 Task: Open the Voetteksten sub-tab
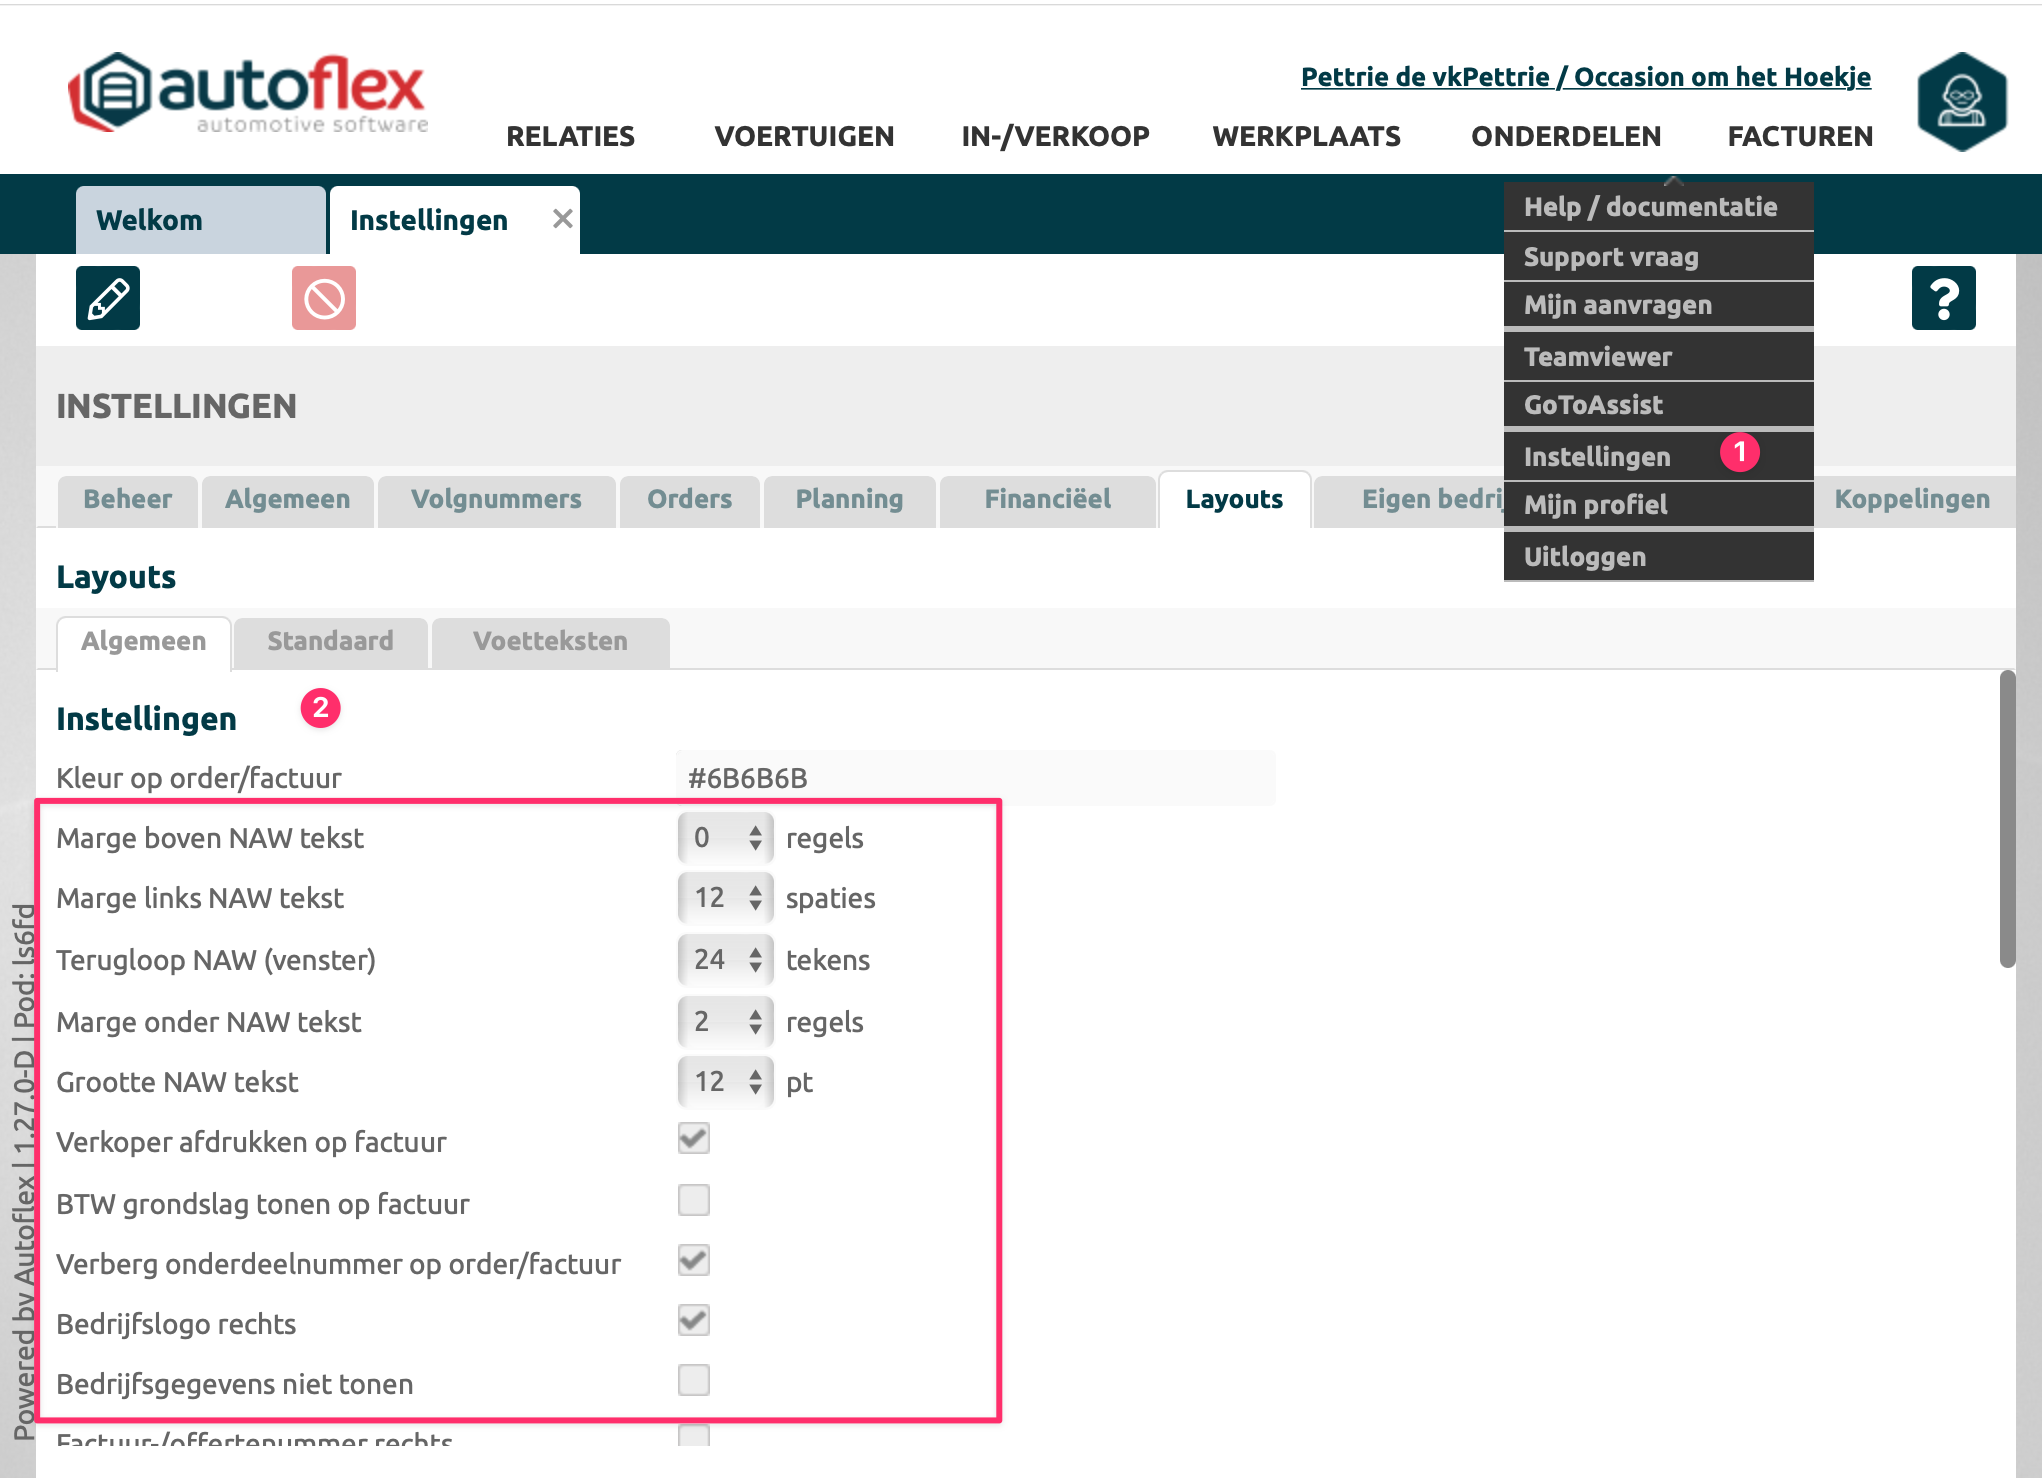tap(550, 641)
